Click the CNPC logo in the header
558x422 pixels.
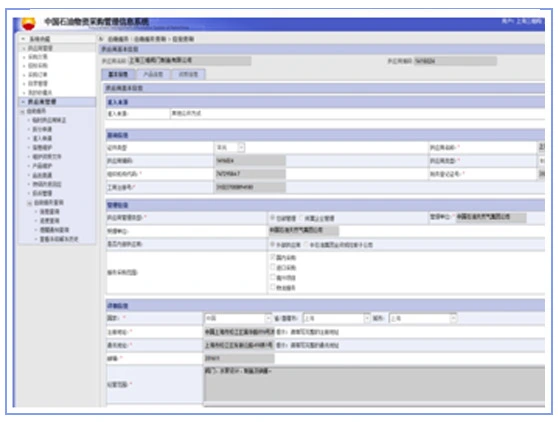[28, 23]
